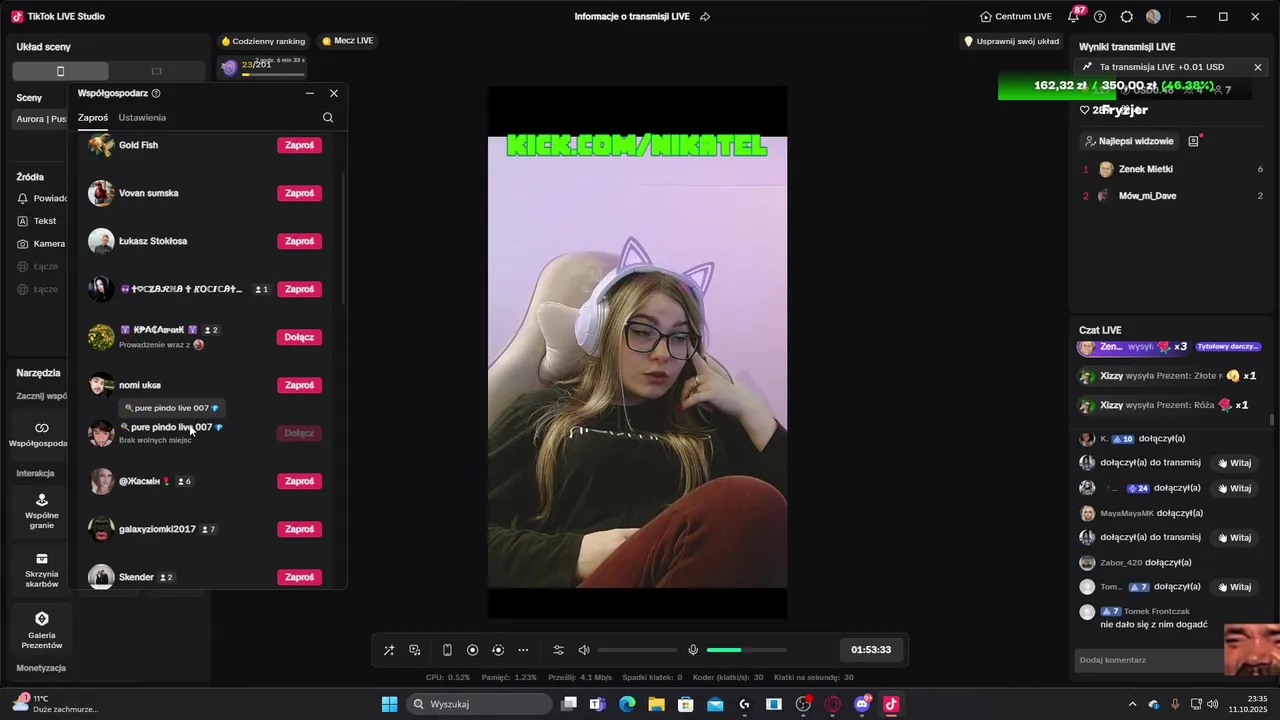Invite galaxyziomki2017 with Zaproś
Viewport: 1280px width, 720px height.
(x=299, y=529)
